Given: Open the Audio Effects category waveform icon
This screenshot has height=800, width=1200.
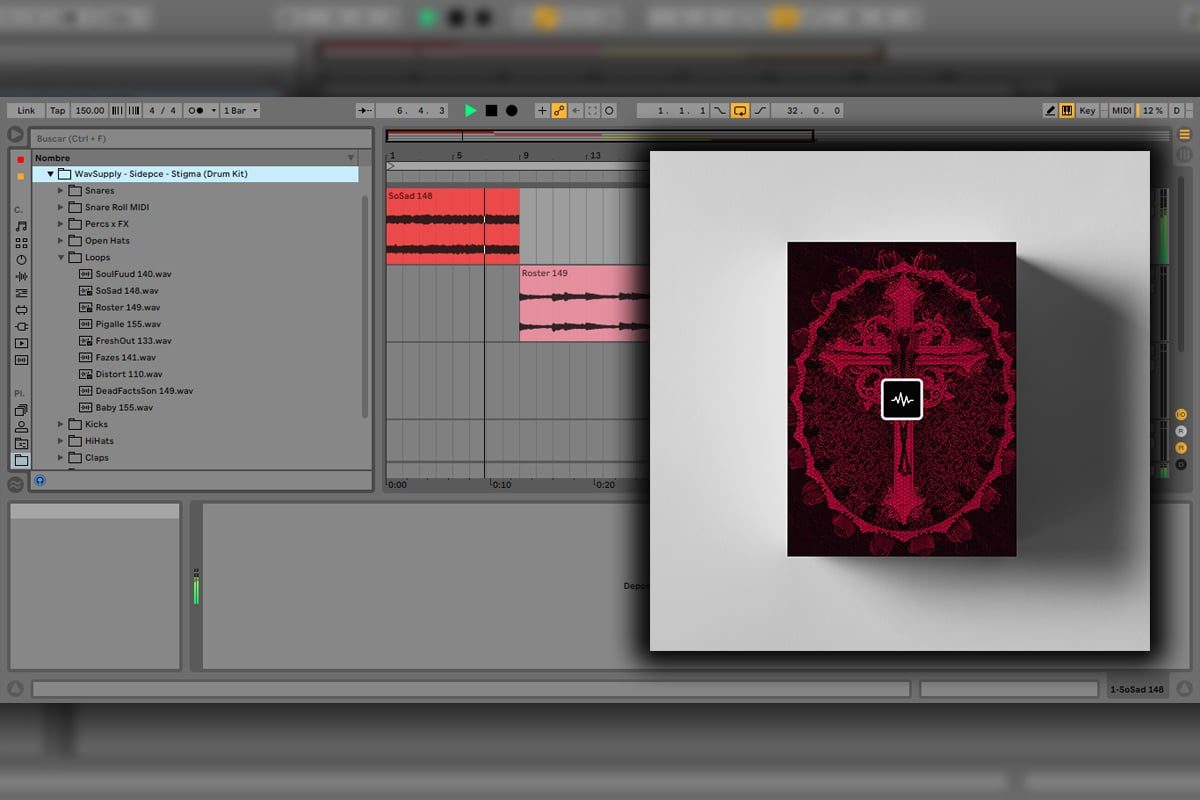Looking at the screenshot, I should coord(21,276).
